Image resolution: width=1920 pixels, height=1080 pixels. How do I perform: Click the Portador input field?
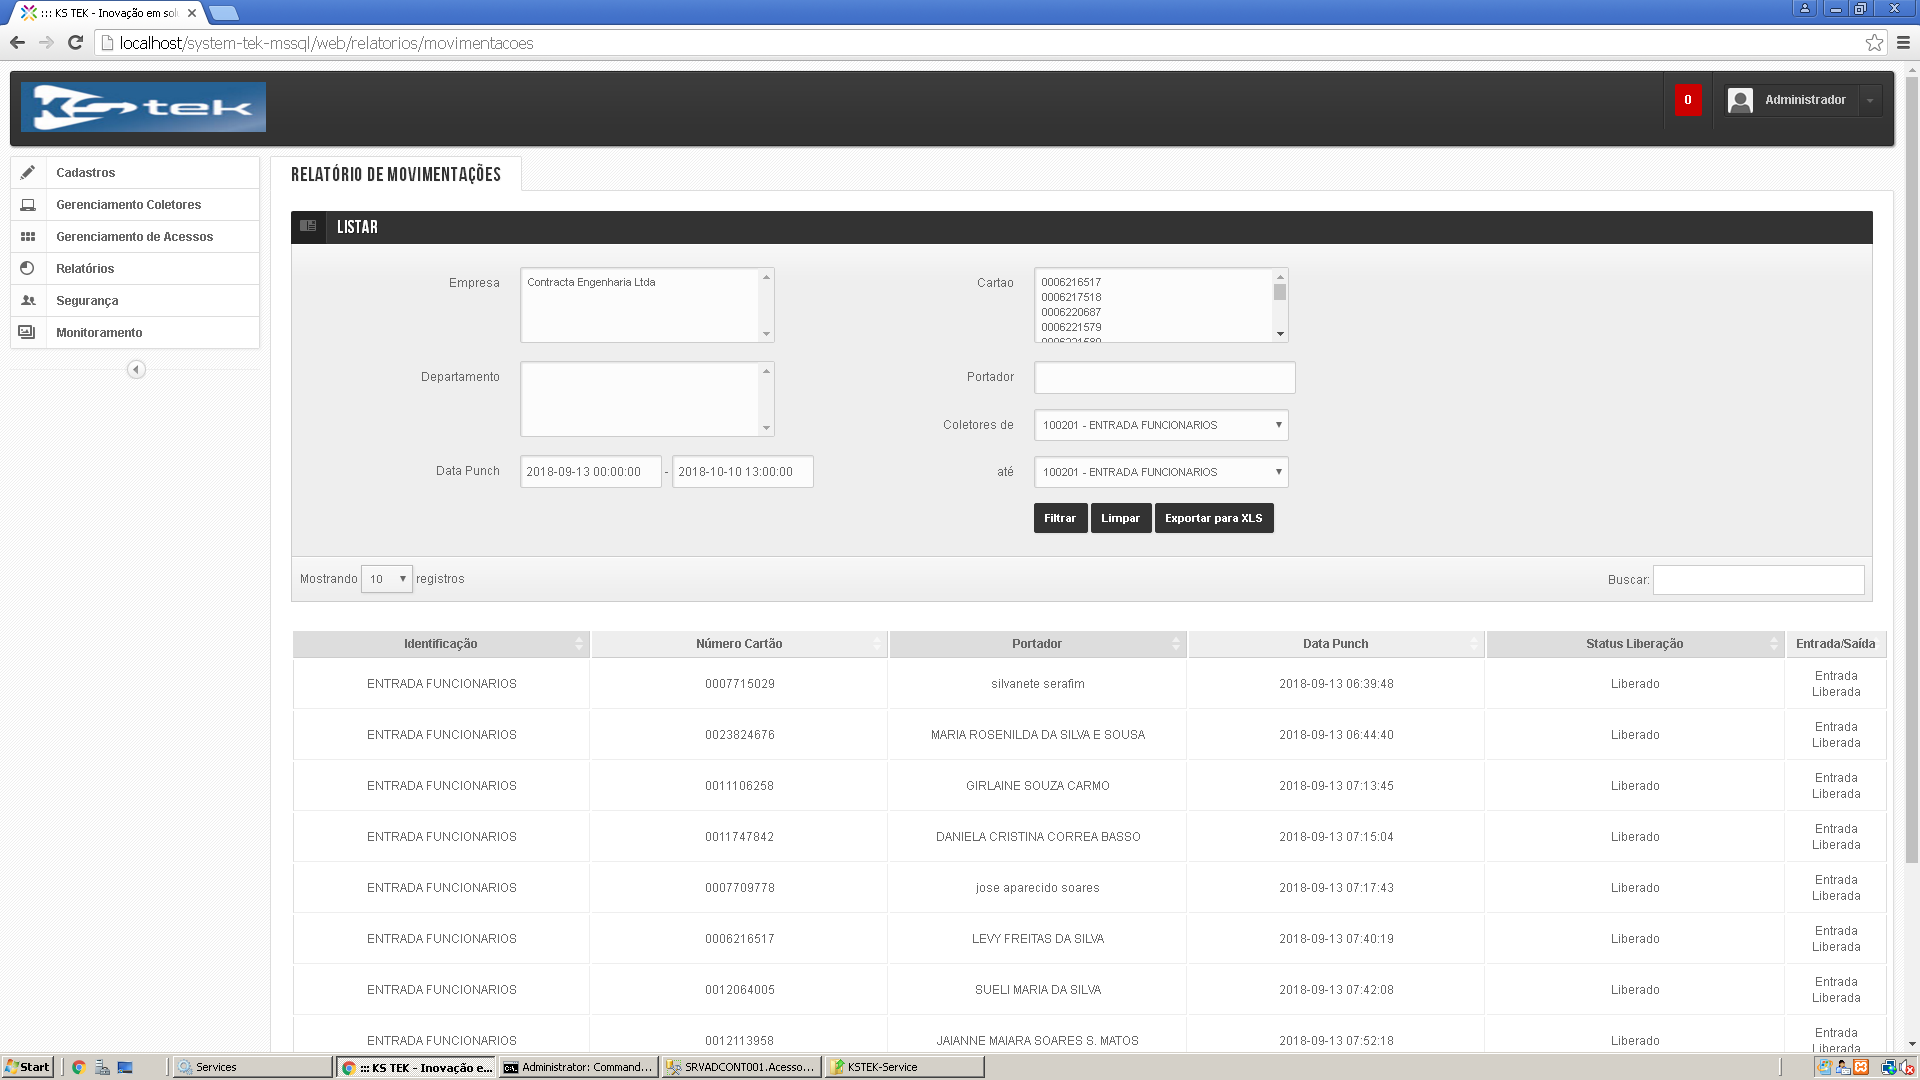1165,378
